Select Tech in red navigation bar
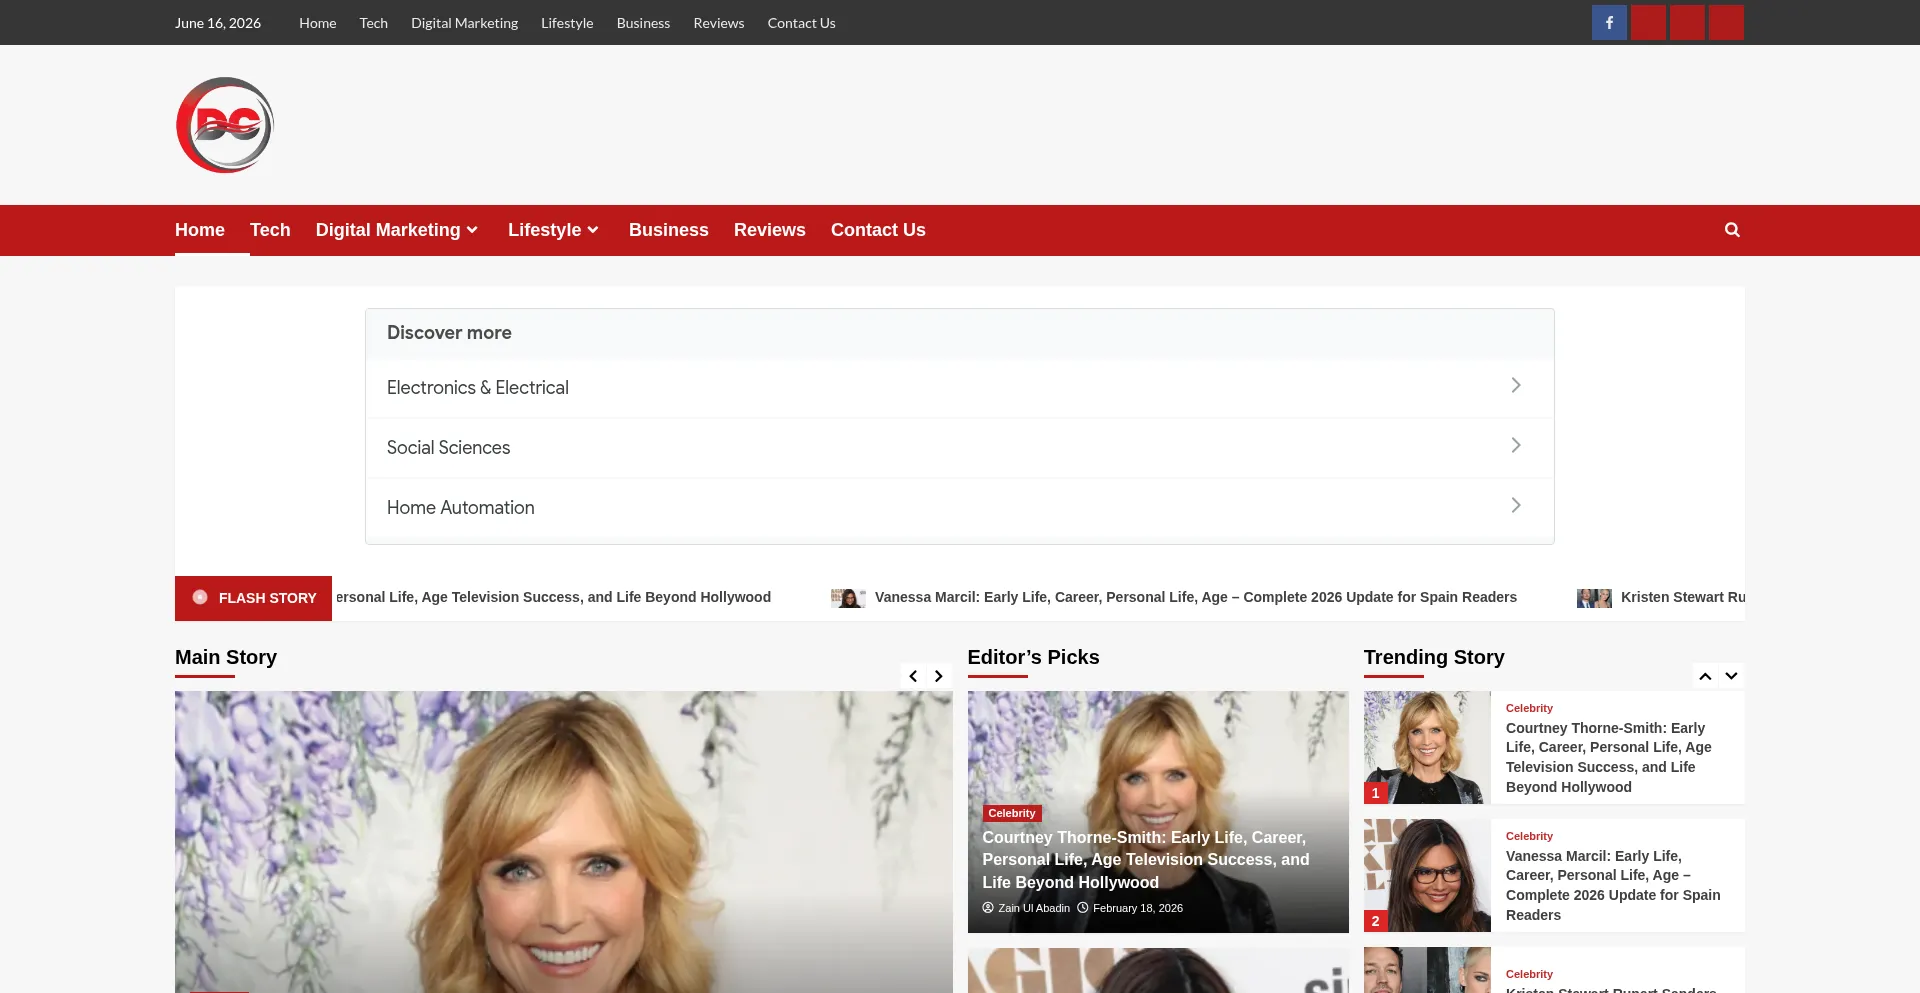The image size is (1920, 993). [270, 230]
